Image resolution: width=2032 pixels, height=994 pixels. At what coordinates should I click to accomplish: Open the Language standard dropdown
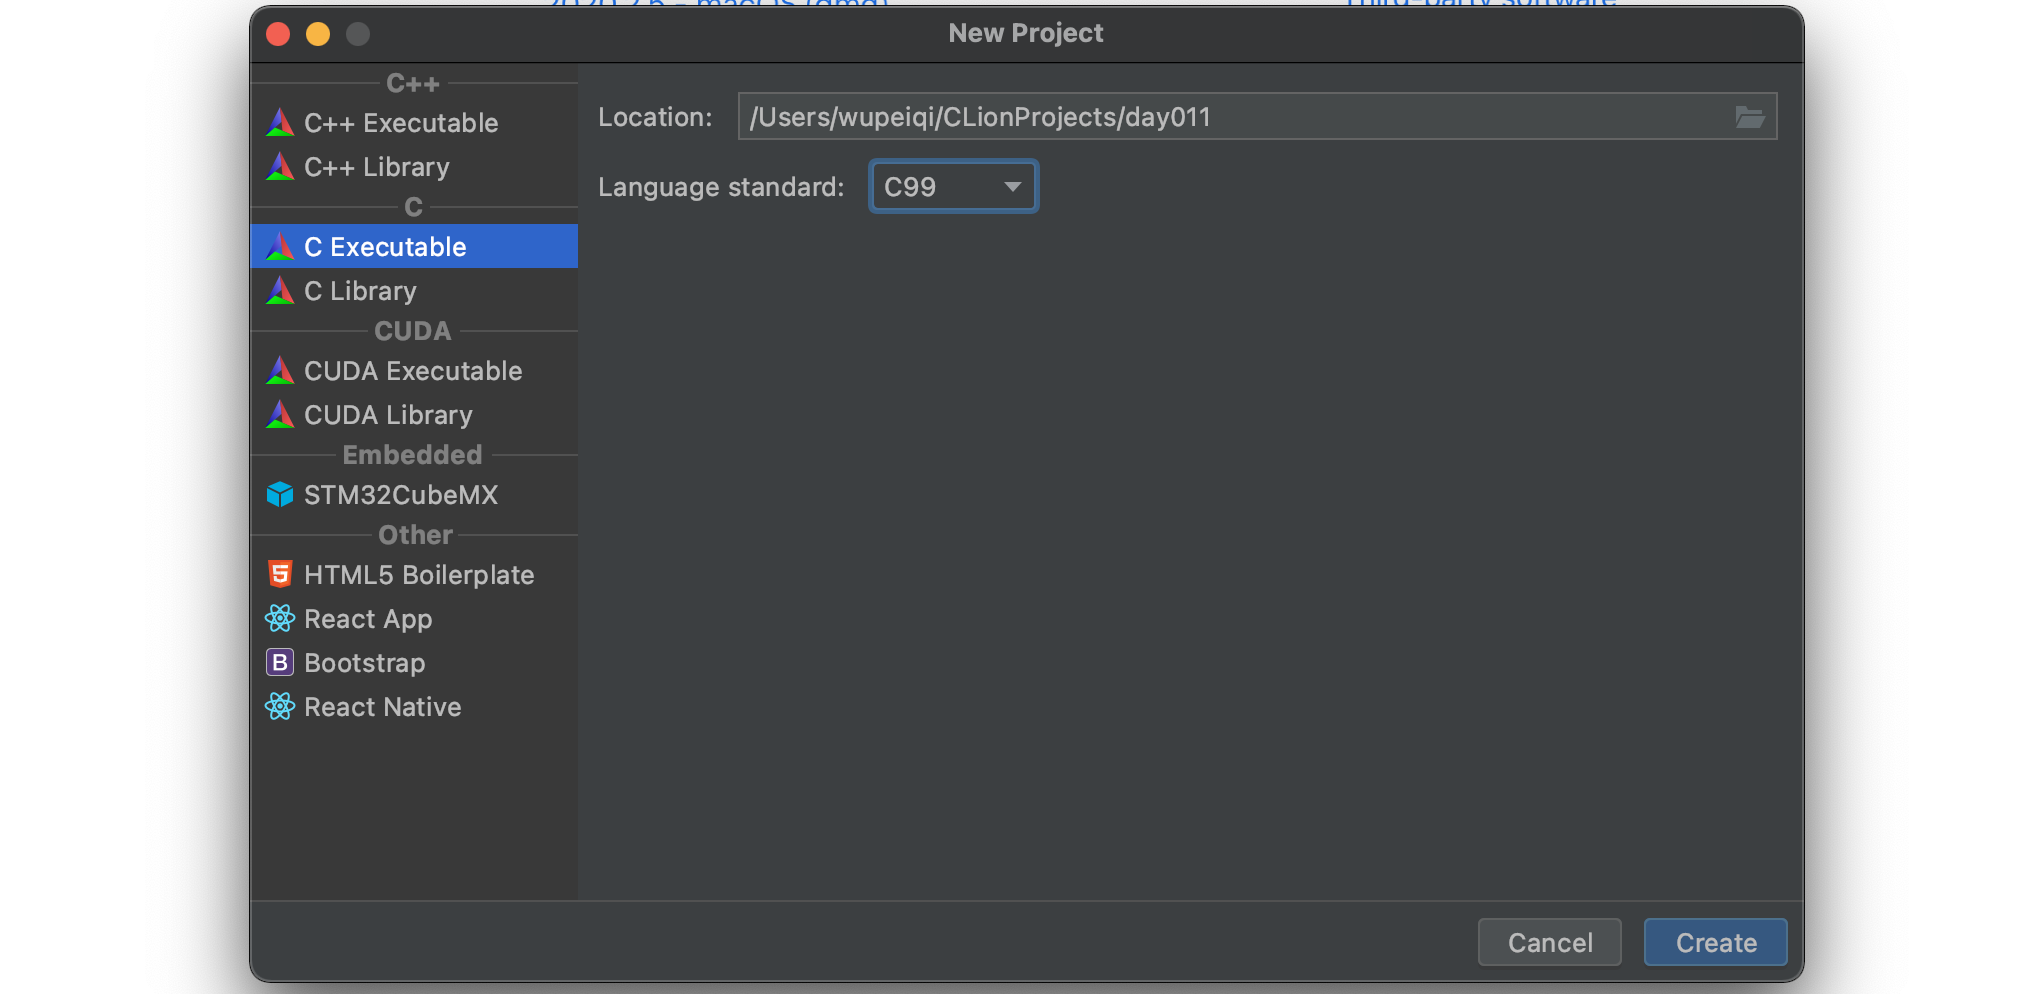(x=953, y=187)
